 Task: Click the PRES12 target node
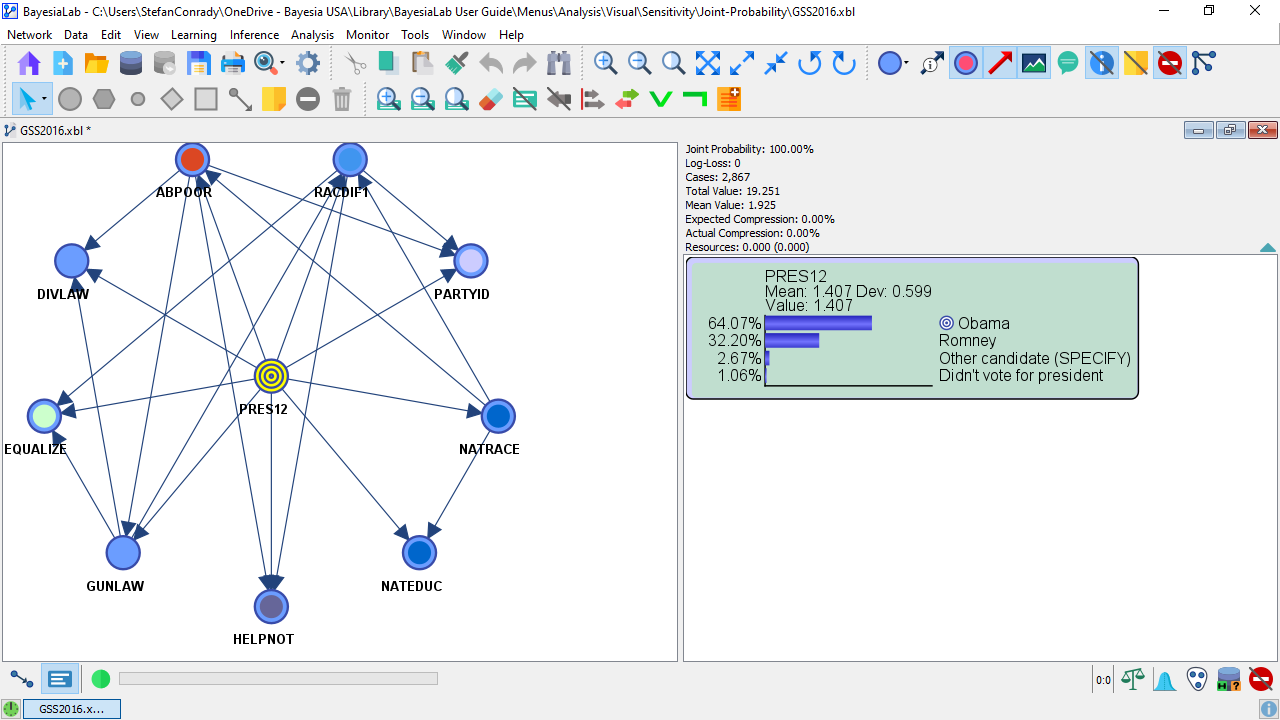(x=270, y=376)
